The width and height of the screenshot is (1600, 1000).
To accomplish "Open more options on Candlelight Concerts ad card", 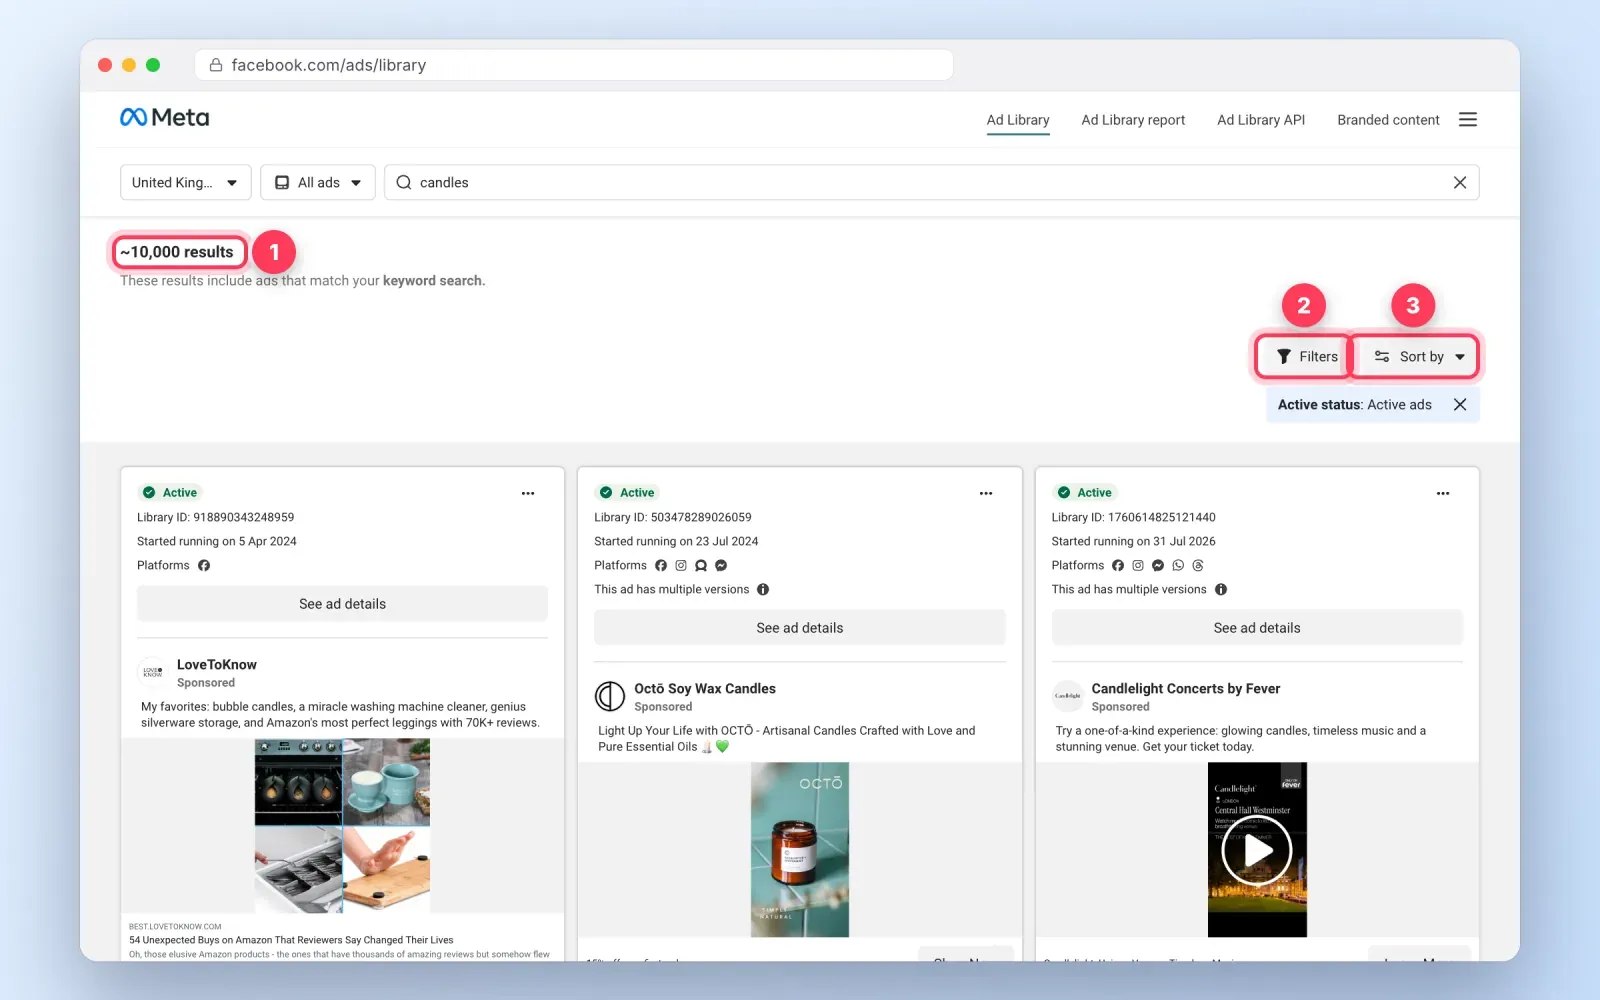I will (x=1442, y=493).
